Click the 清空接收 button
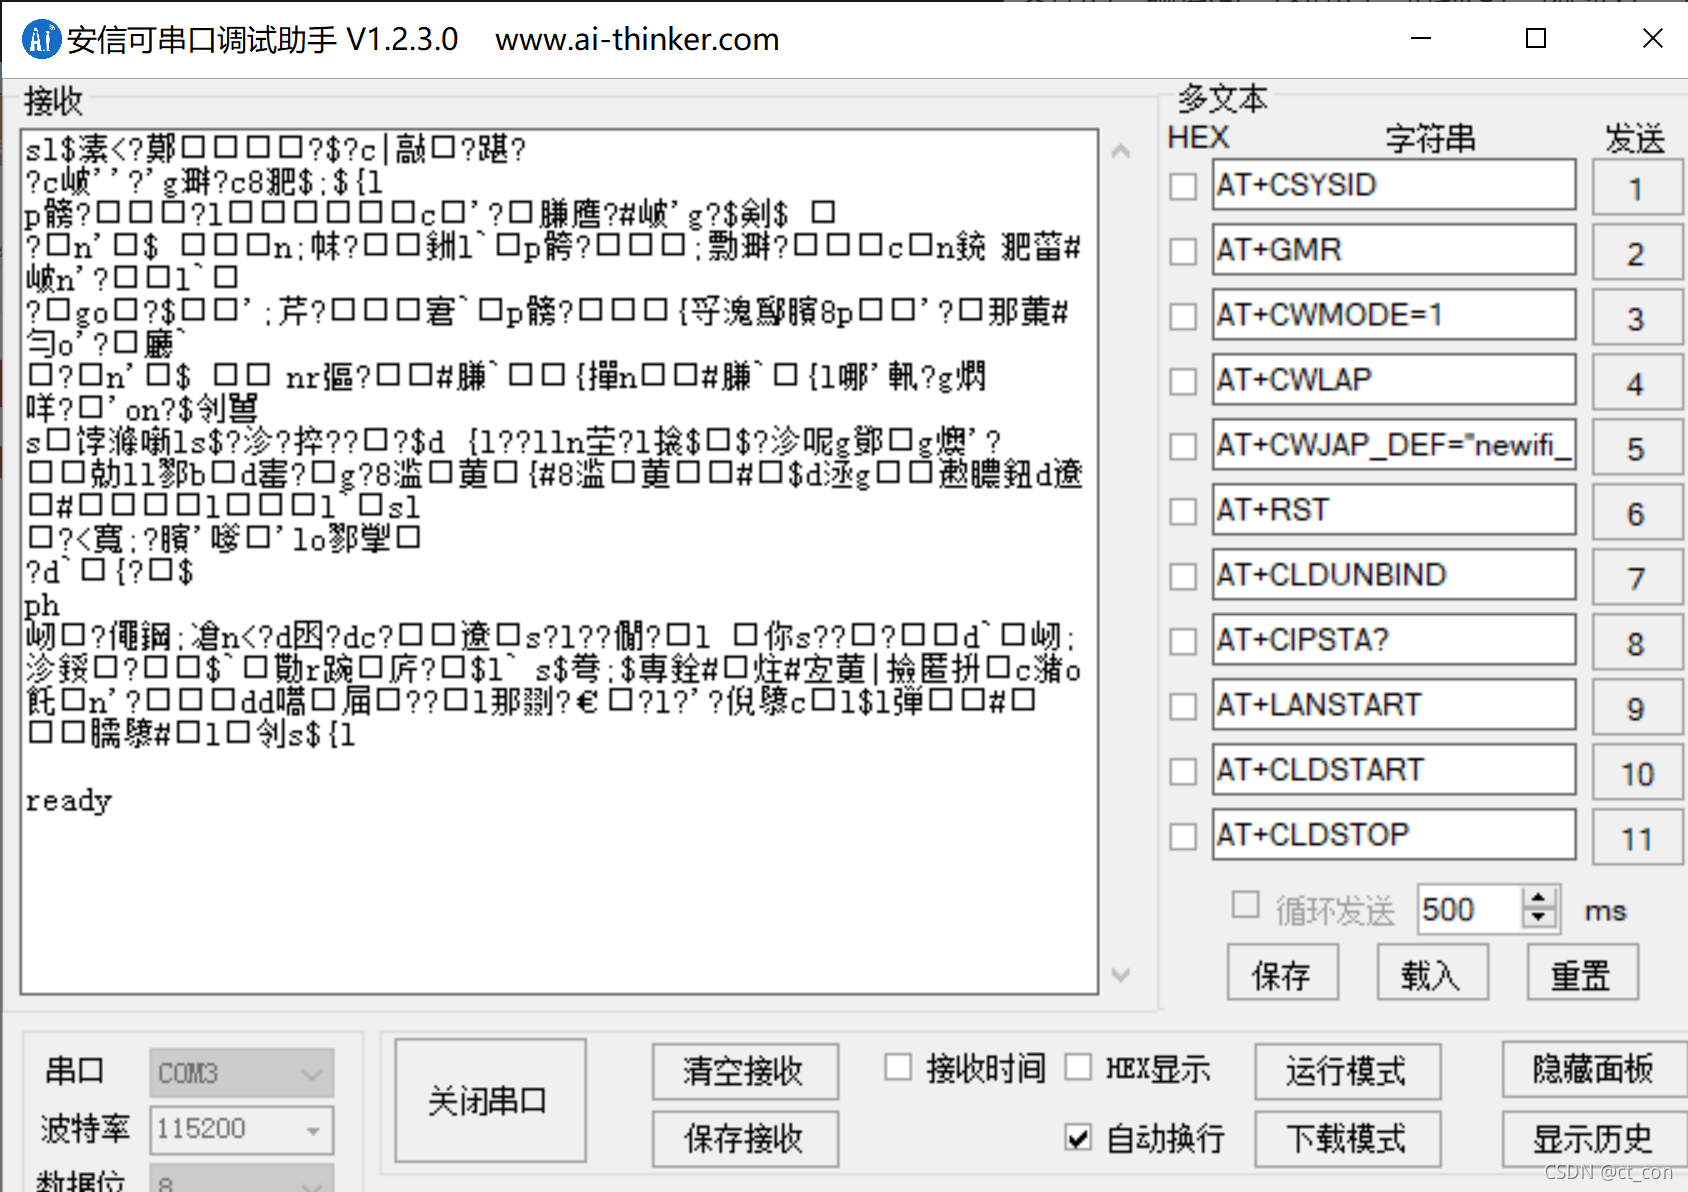This screenshot has width=1688, height=1192. 745,1071
